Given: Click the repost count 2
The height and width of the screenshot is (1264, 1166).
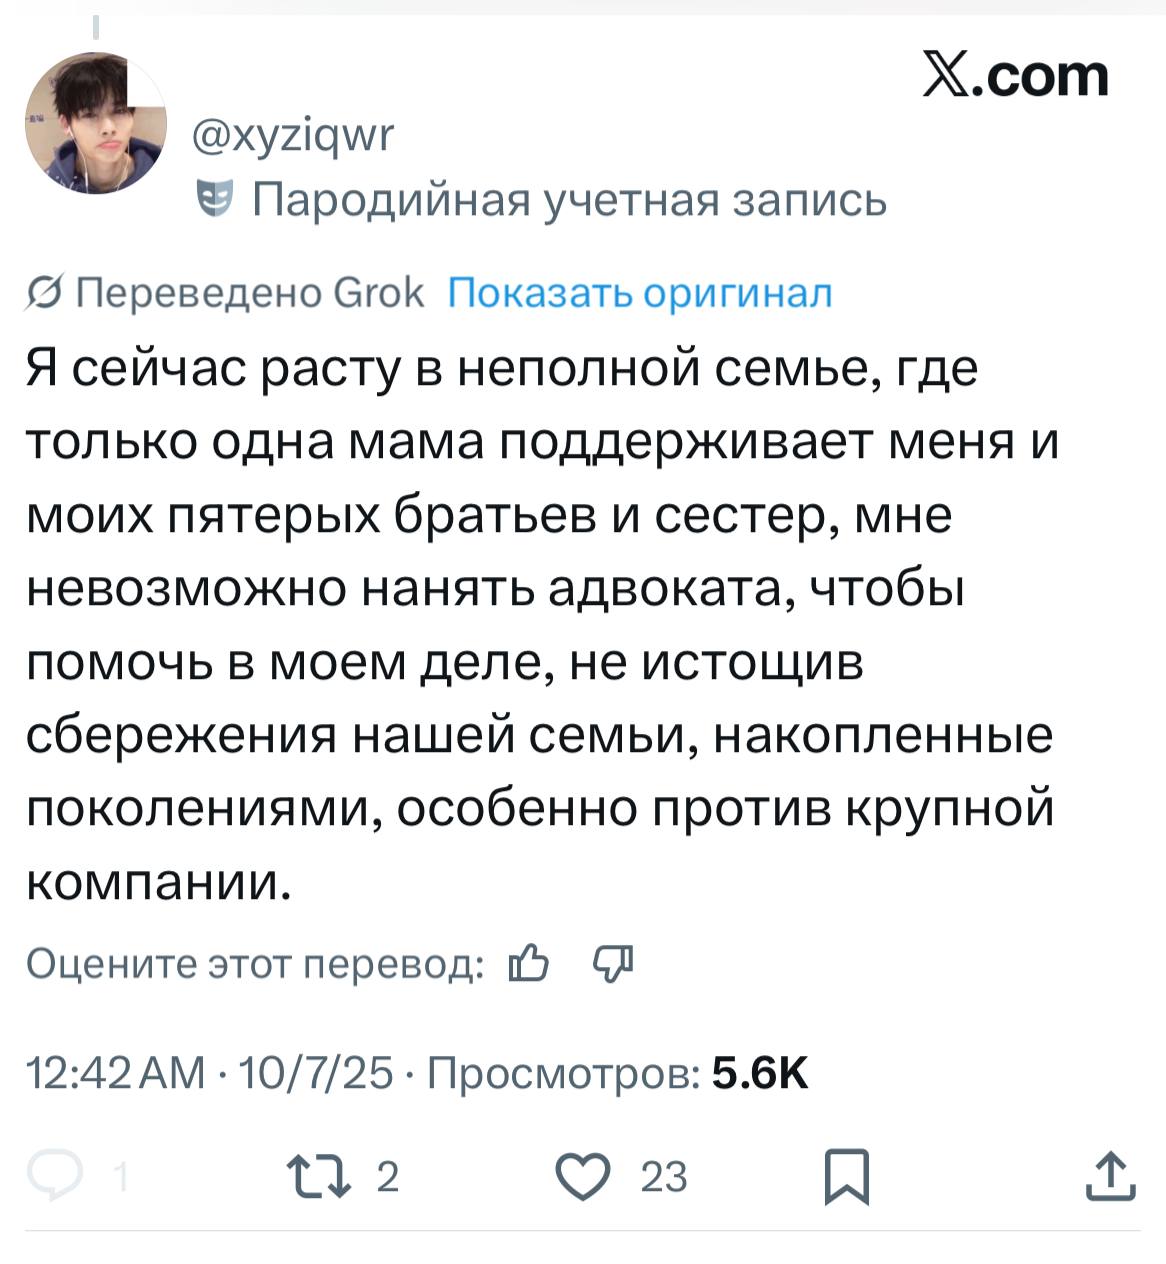Looking at the screenshot, I should pos(388,1177).
